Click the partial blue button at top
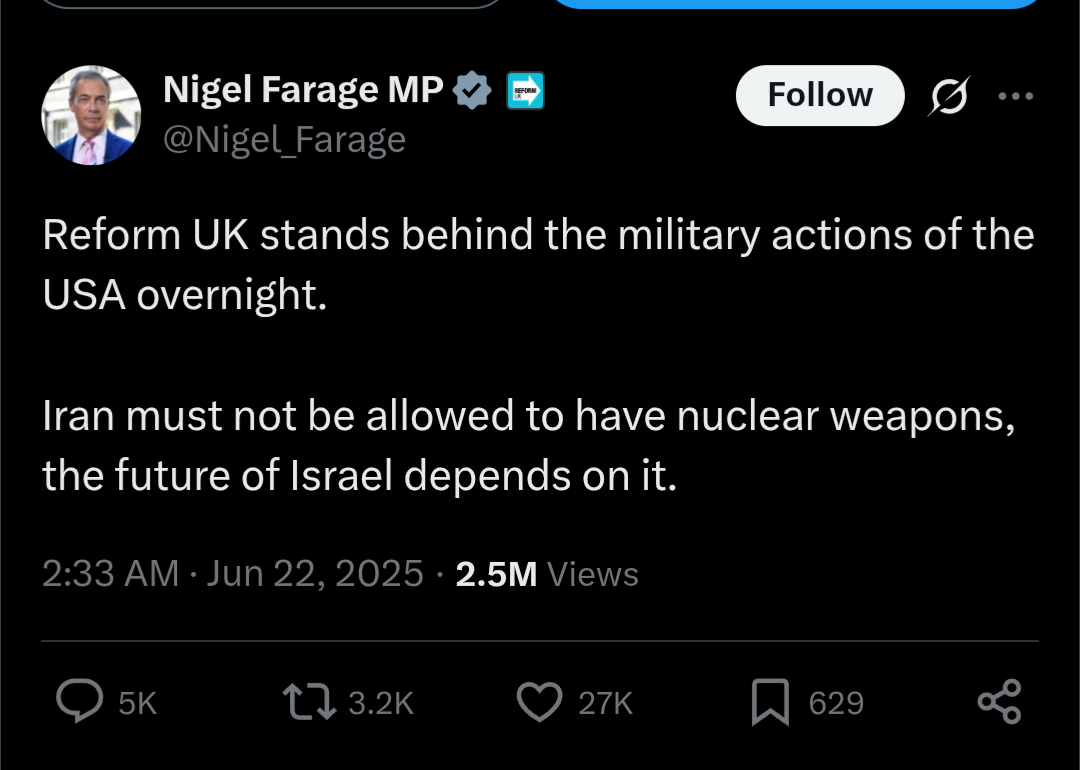The image size is (1080, 770). 797,4
